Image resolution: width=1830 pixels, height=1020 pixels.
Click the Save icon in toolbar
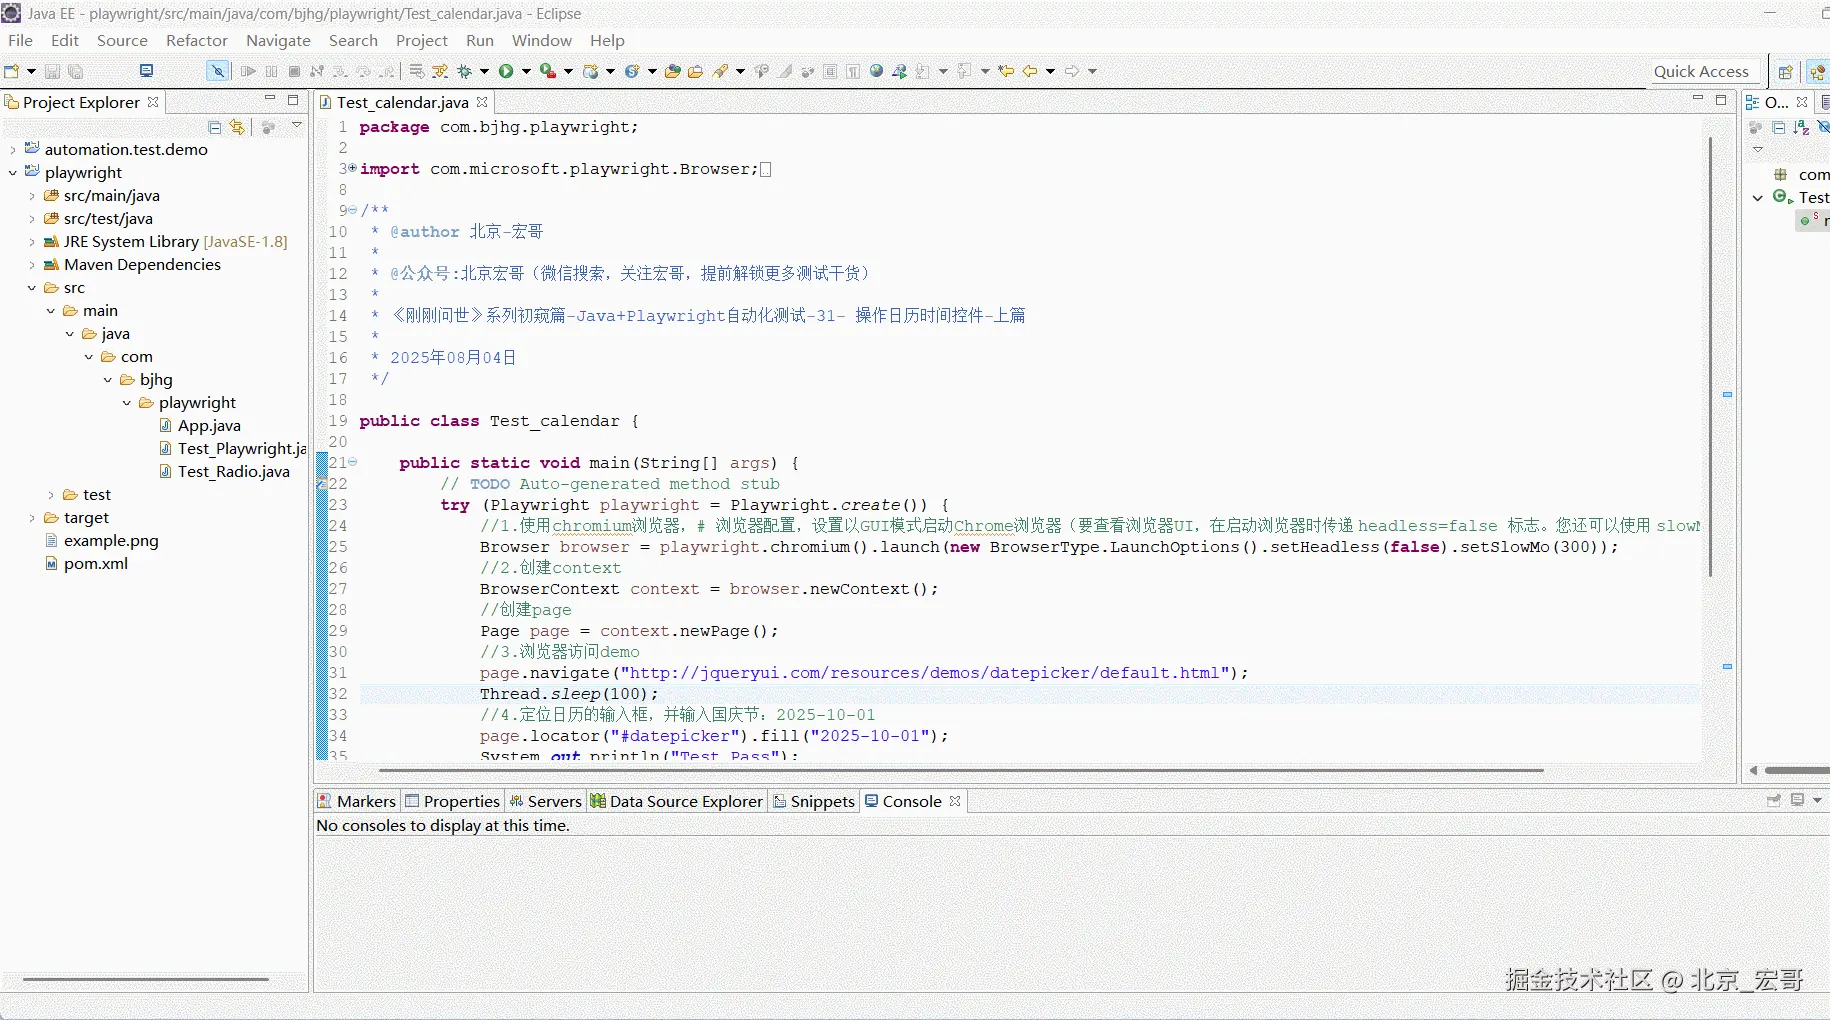(x=53, y=71)
